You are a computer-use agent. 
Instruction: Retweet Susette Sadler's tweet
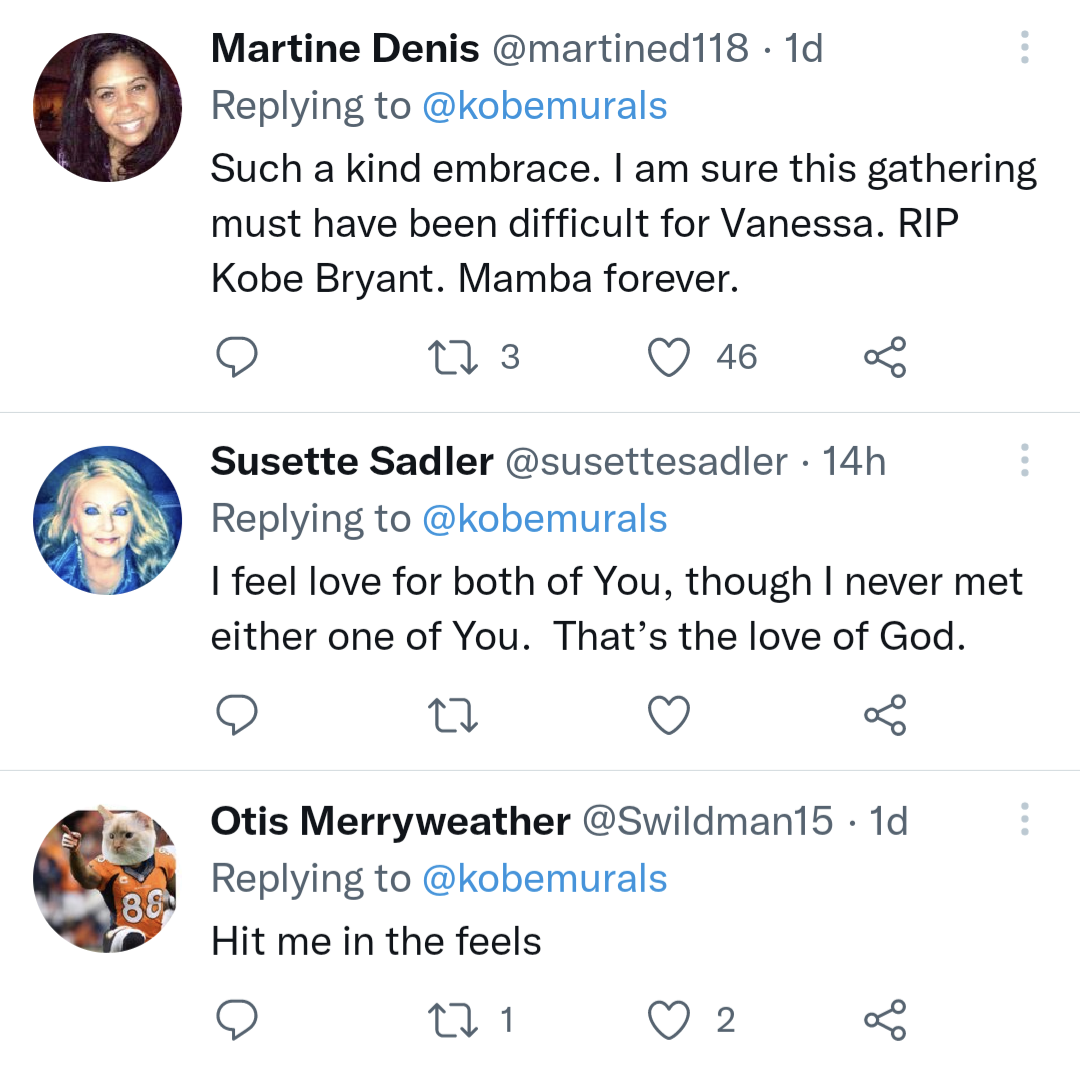tap(453, 715)
